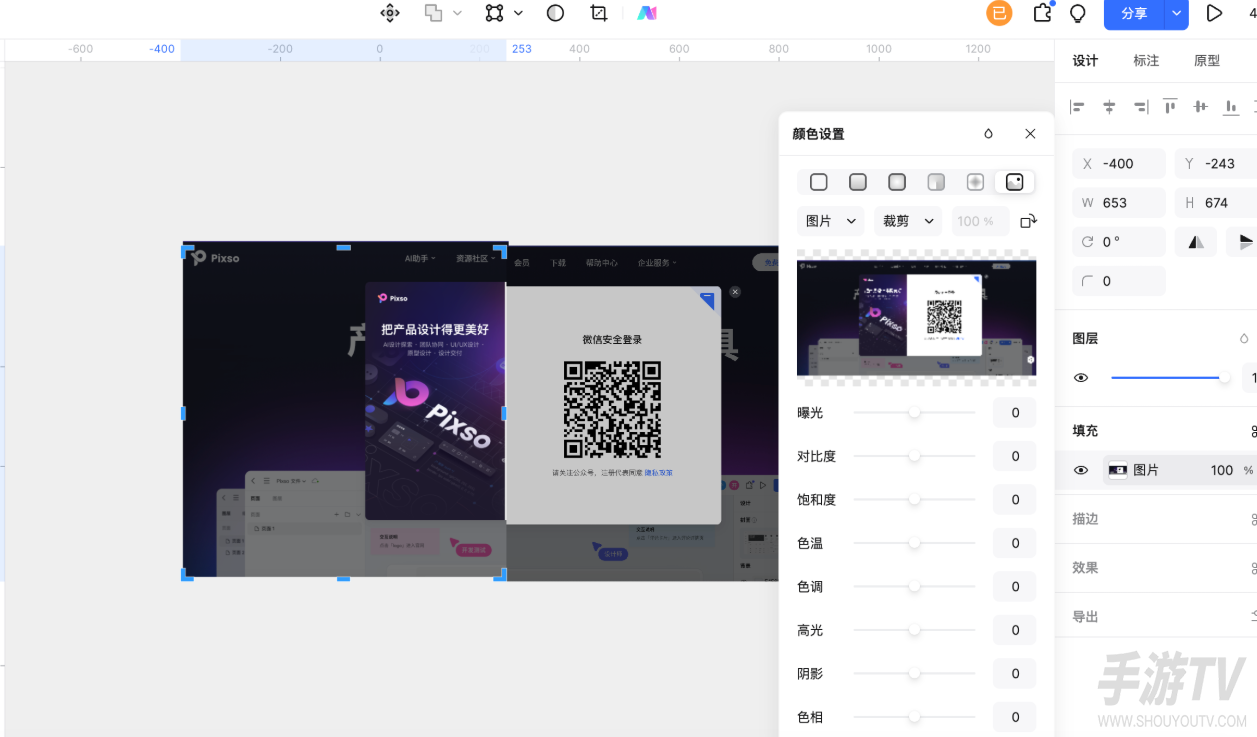Screen dimensions: 1257x737
Task: Click the 饱和度 saturation slider
Action: [914, 500]
